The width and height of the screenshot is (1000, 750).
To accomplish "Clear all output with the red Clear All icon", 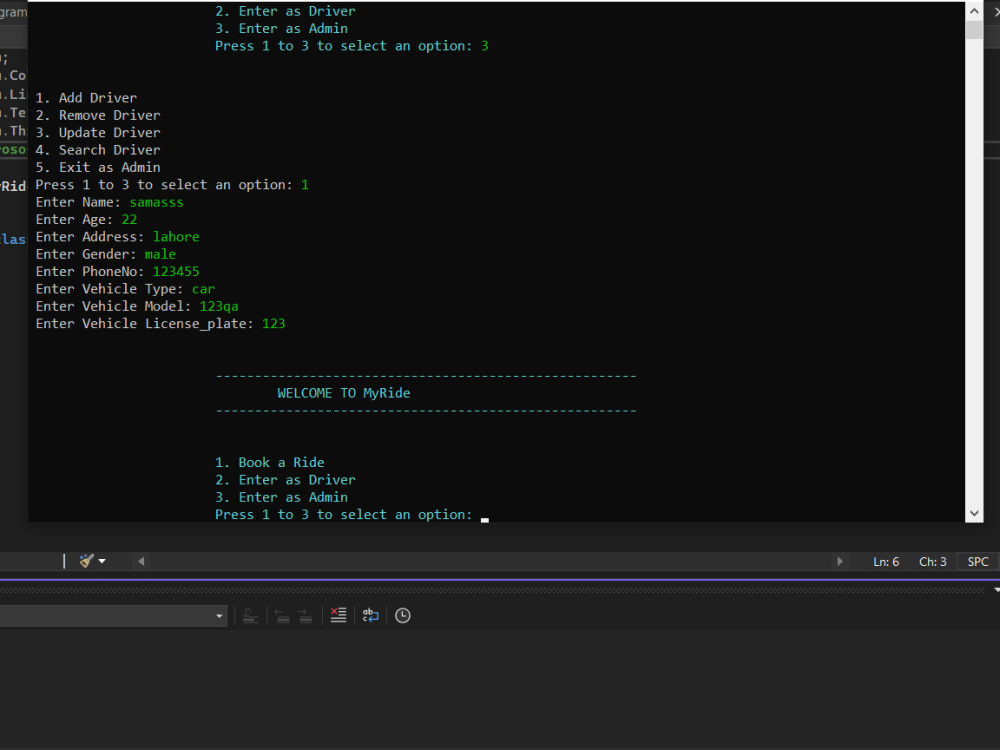I will point(338,615).
